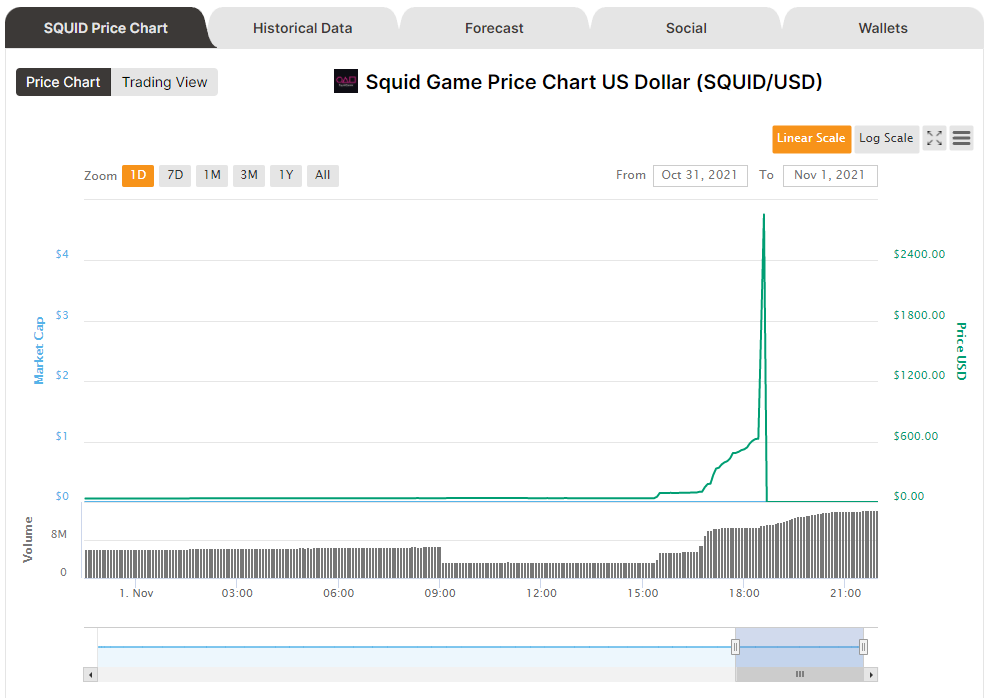Grab the right navigator range handle
The width and height of the screenshot is (990, 698).
point(864,647)
